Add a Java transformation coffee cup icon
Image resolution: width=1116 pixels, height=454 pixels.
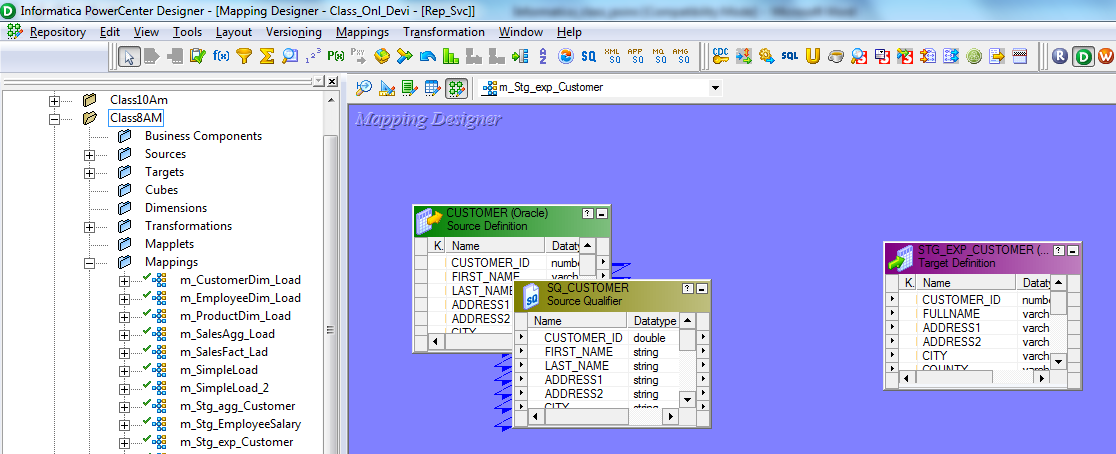click(x=836, y=56)
